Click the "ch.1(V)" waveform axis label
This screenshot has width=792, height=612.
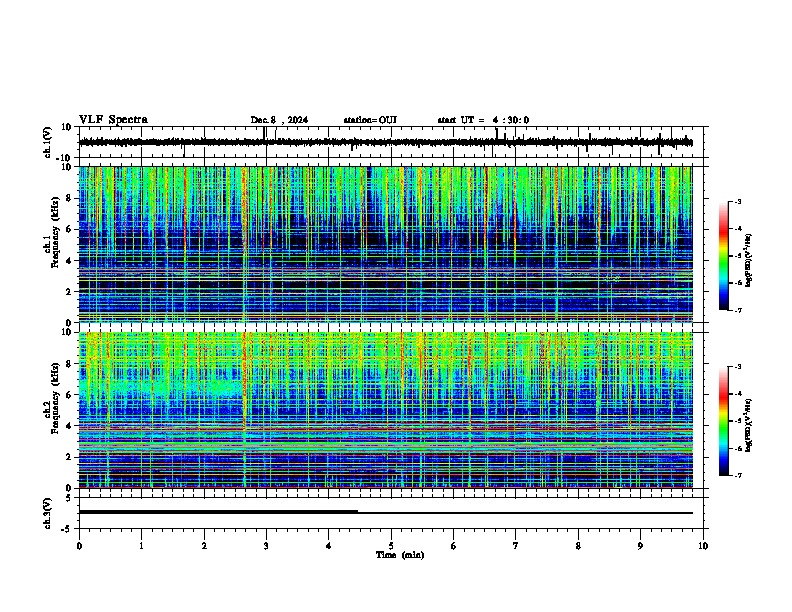[x=48, y=142]
